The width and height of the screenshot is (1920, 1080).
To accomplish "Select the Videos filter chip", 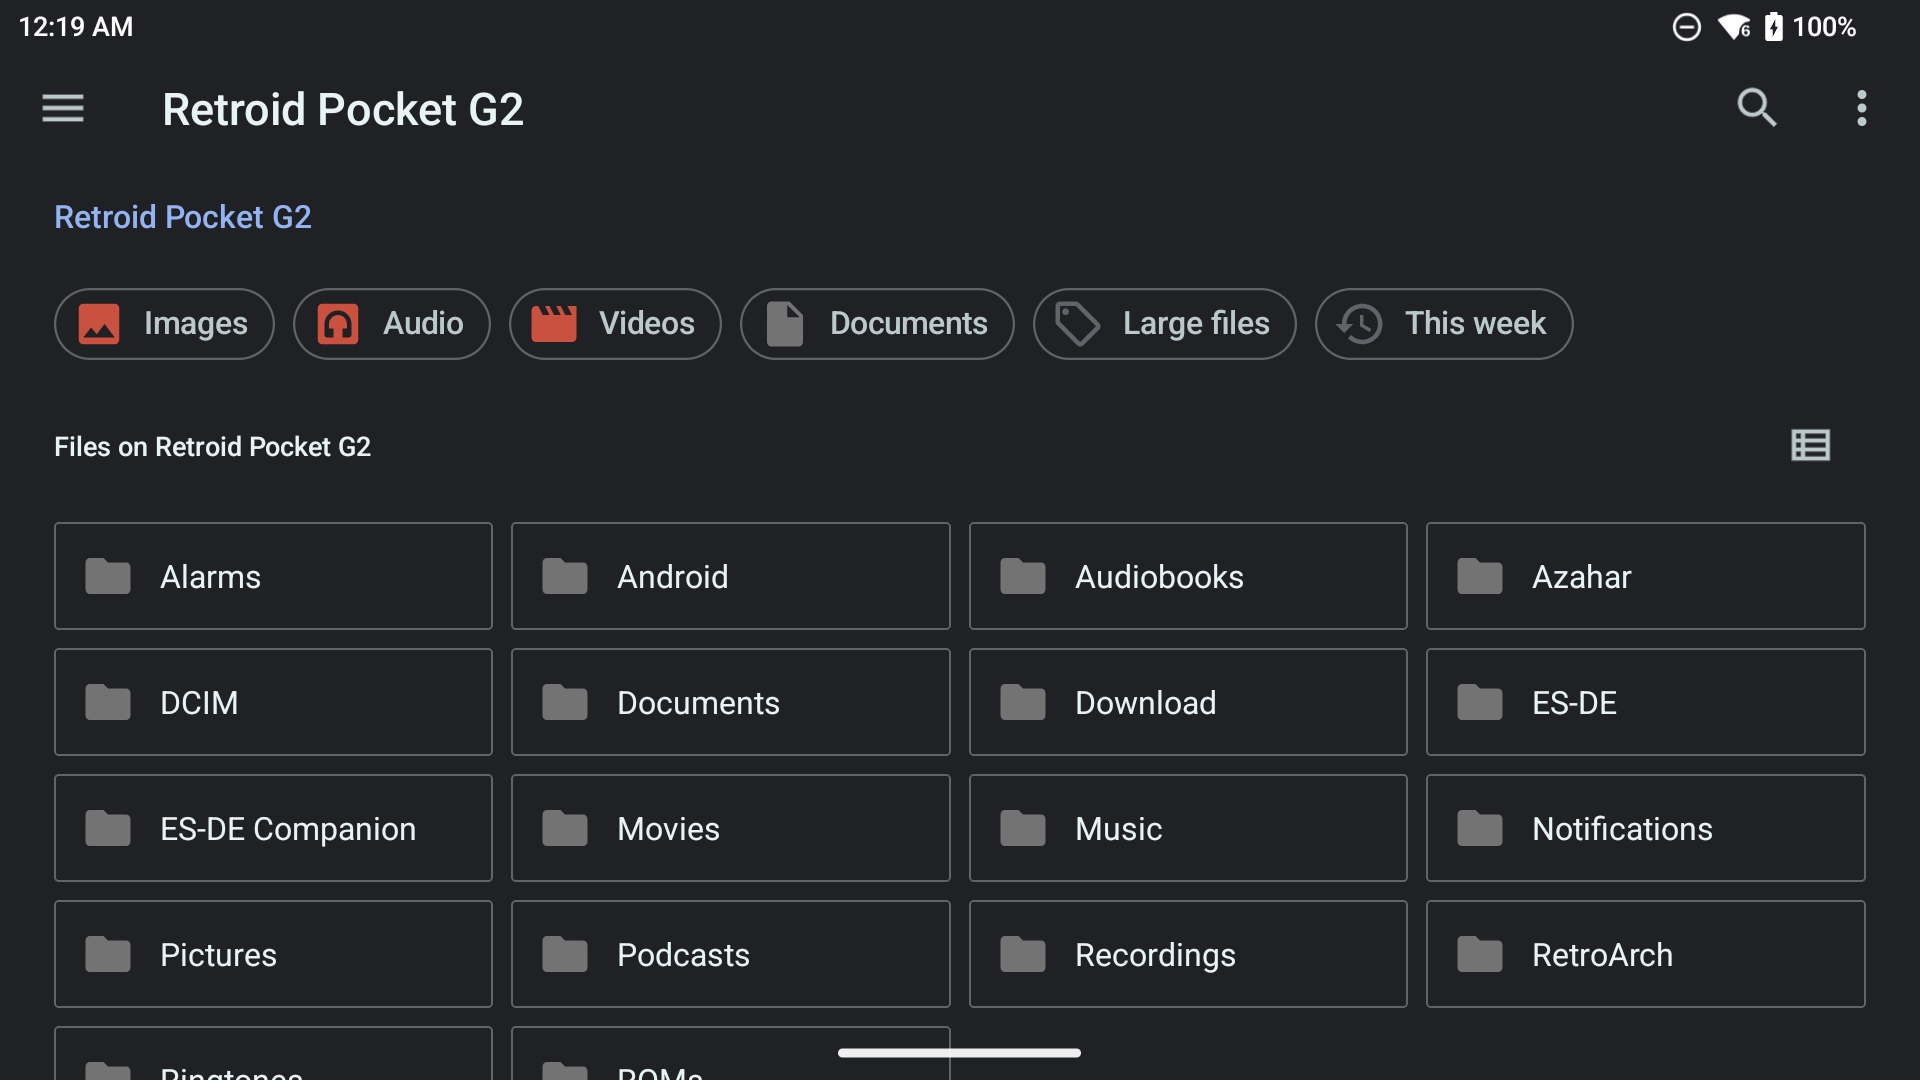I will pos(614,324).
